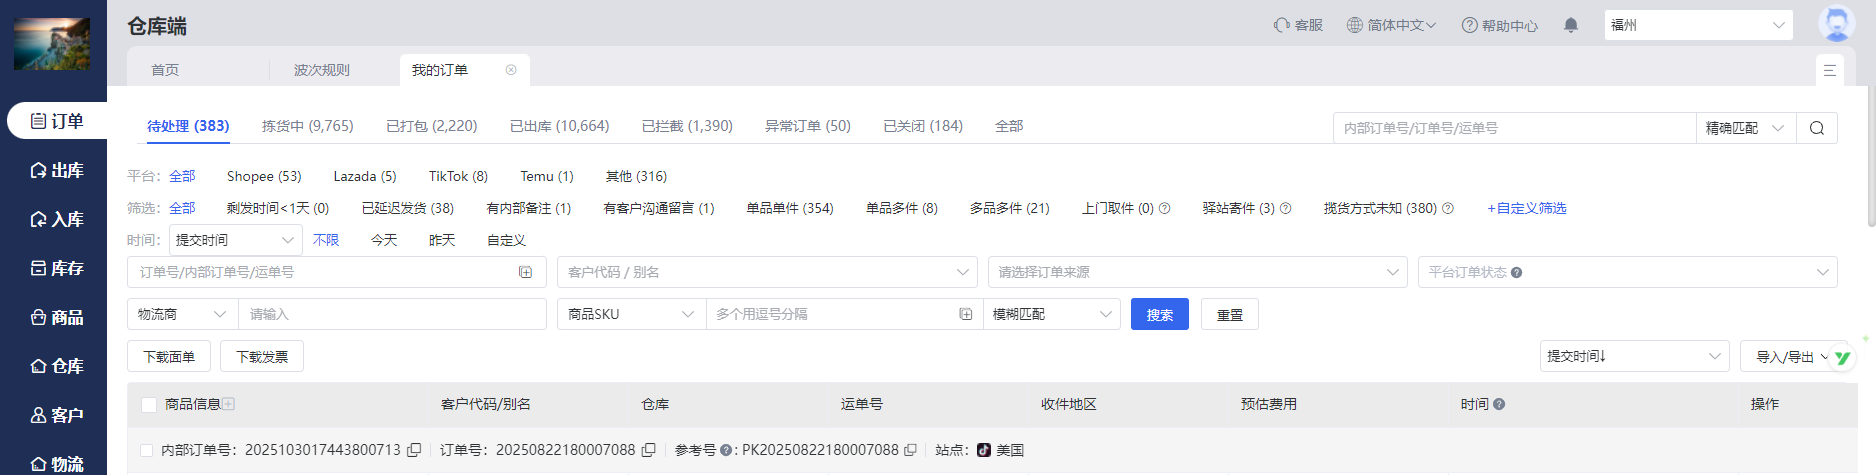Click the notification bell icon
The height and width of the screenshot is (475, 1876).
(x=1571, y=25)
